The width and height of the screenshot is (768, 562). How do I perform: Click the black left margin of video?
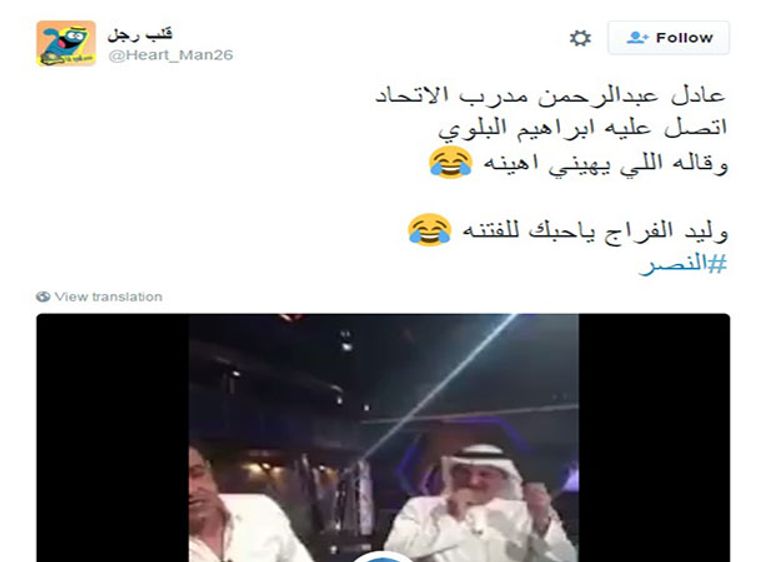click(113, 438)
